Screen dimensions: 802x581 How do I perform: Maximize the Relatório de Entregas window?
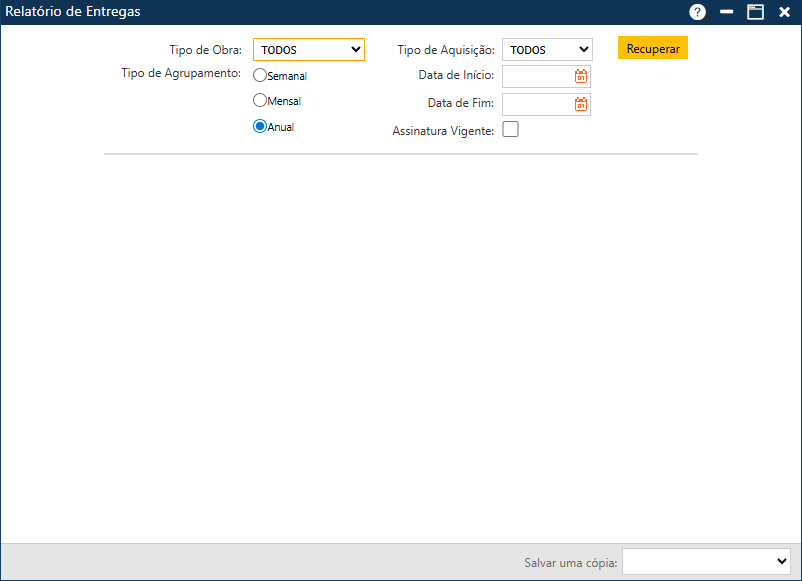[x=755, y=12]
